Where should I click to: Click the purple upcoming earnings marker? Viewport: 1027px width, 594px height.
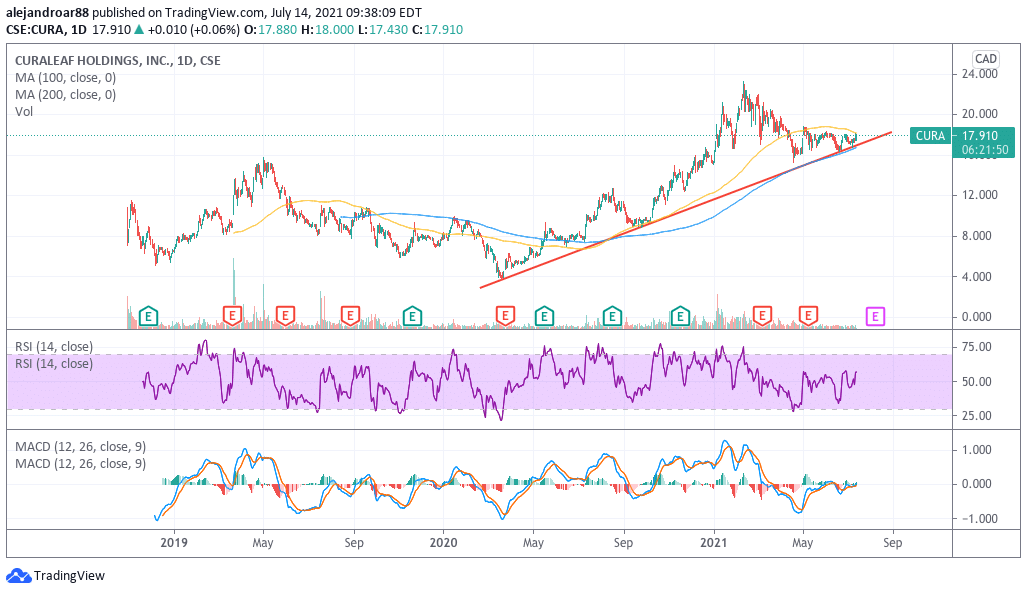coord(876,317)
